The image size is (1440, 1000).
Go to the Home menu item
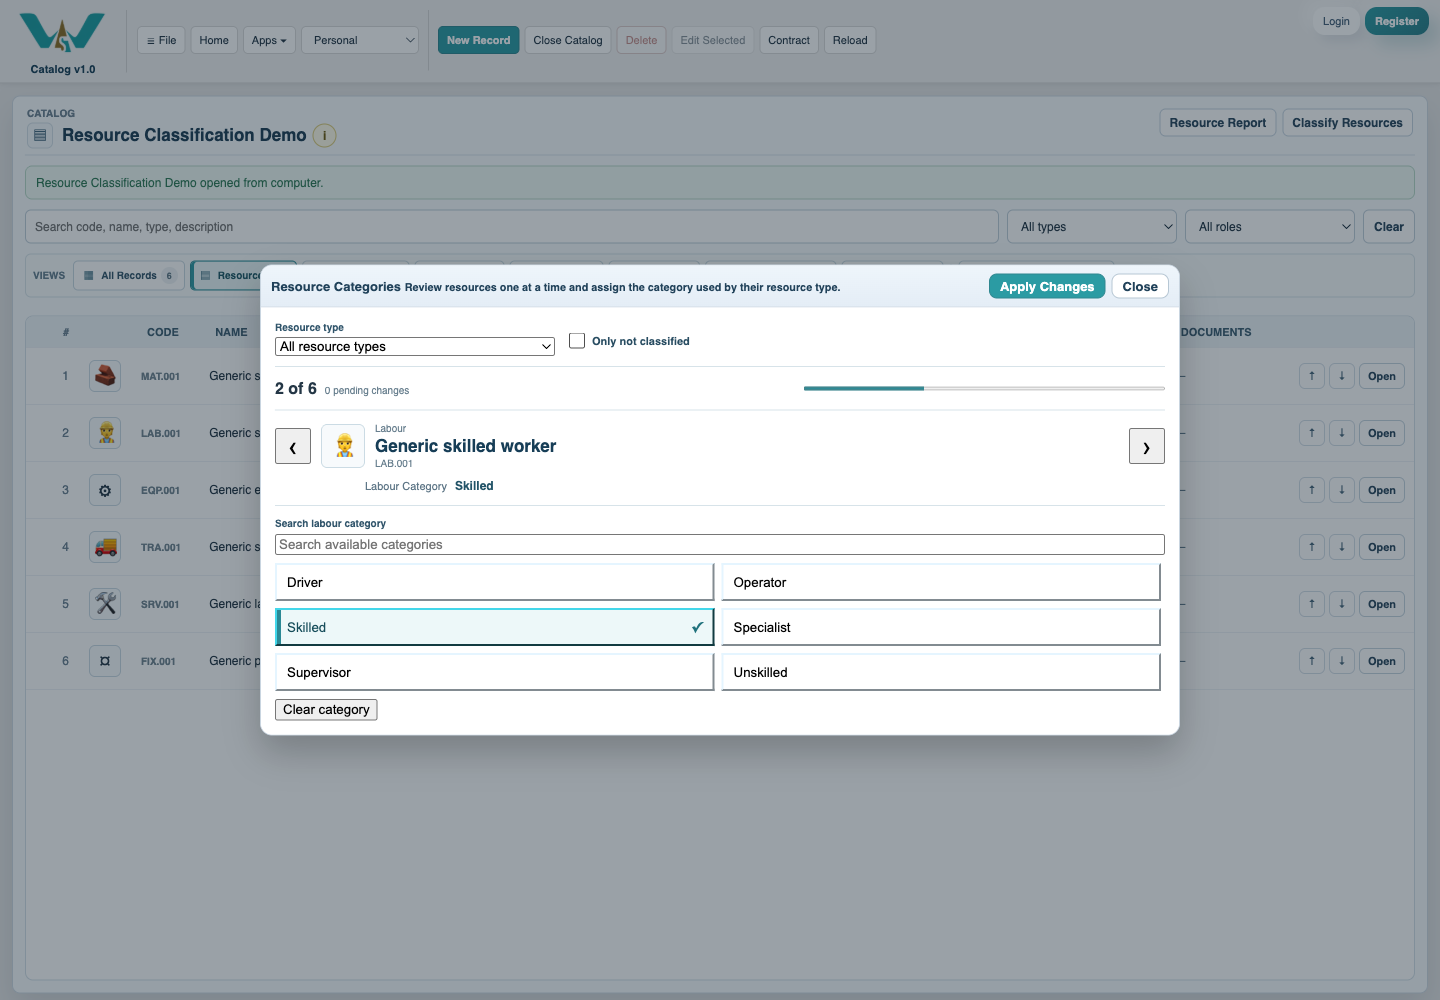coord(214,40)
